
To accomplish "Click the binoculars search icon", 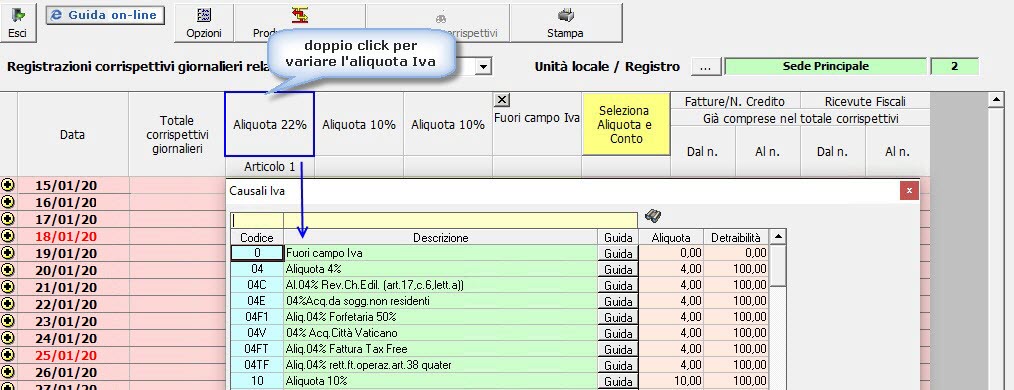I will click(653, 217).
